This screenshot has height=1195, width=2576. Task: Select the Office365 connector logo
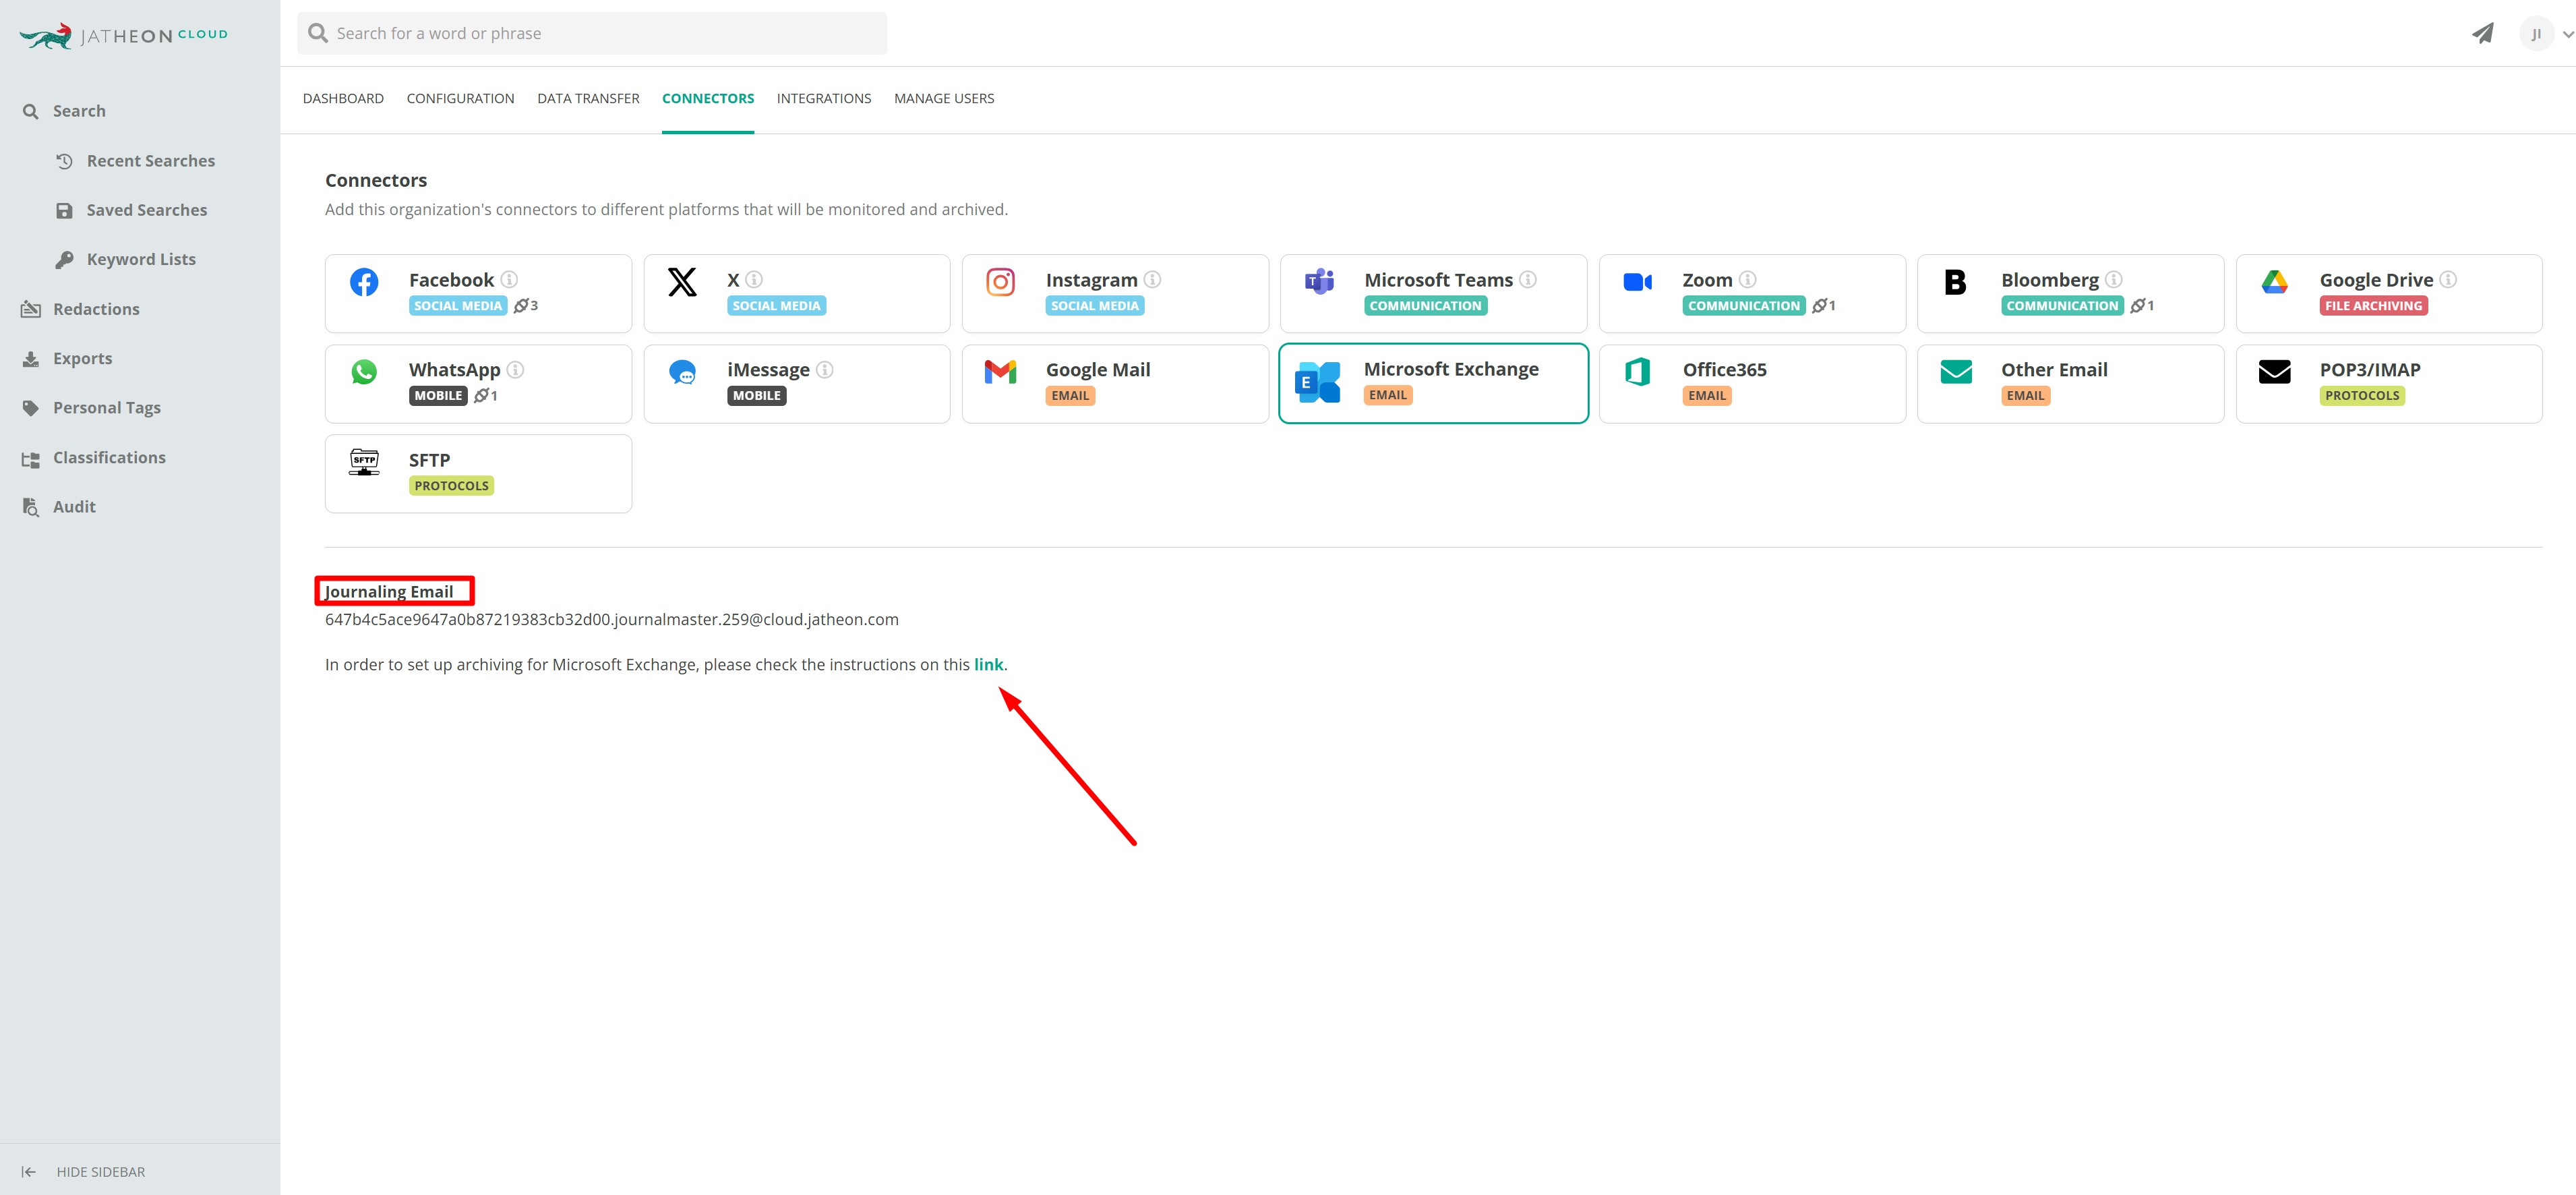pyautogui.click(x=1638, y=372)
